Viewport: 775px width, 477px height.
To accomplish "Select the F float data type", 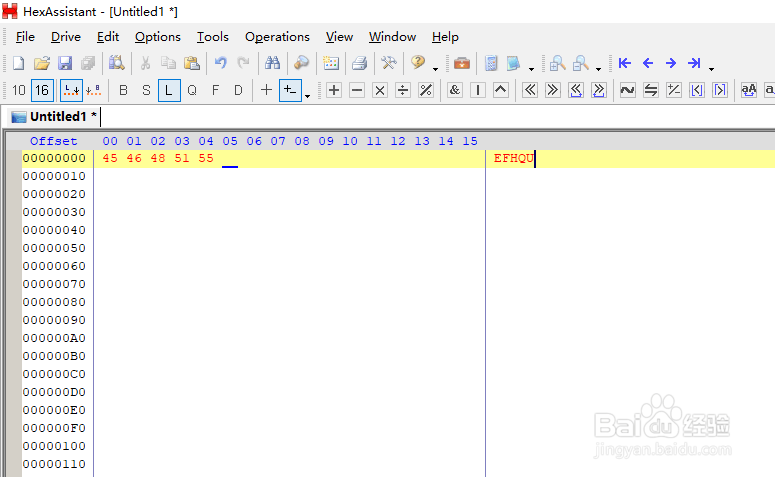I will pos(215,90).
